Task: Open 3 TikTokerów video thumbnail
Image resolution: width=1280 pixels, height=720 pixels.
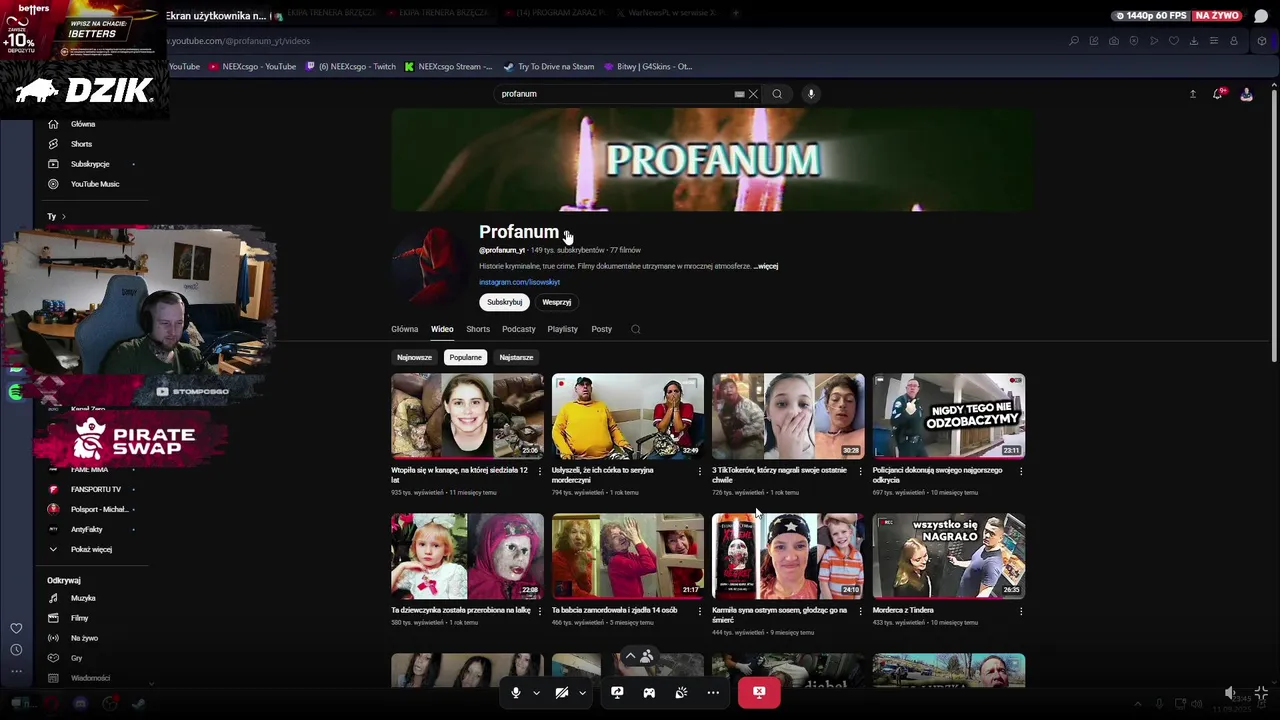Action: (x=788, y=416)
